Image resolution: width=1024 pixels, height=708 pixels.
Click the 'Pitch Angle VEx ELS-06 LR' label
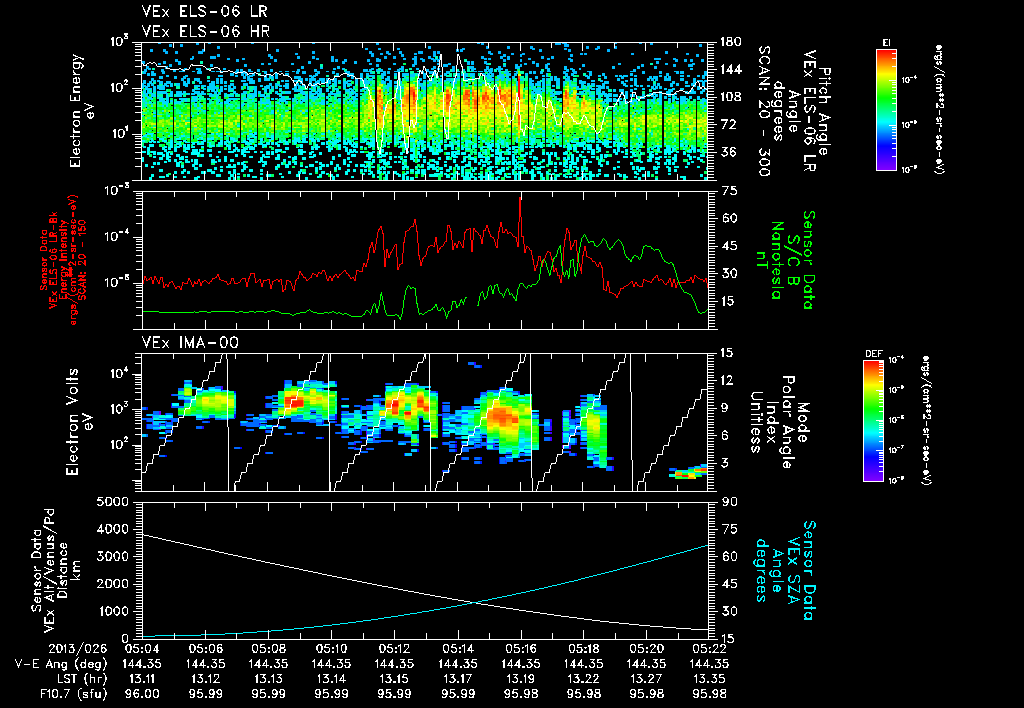coord(817,111)
